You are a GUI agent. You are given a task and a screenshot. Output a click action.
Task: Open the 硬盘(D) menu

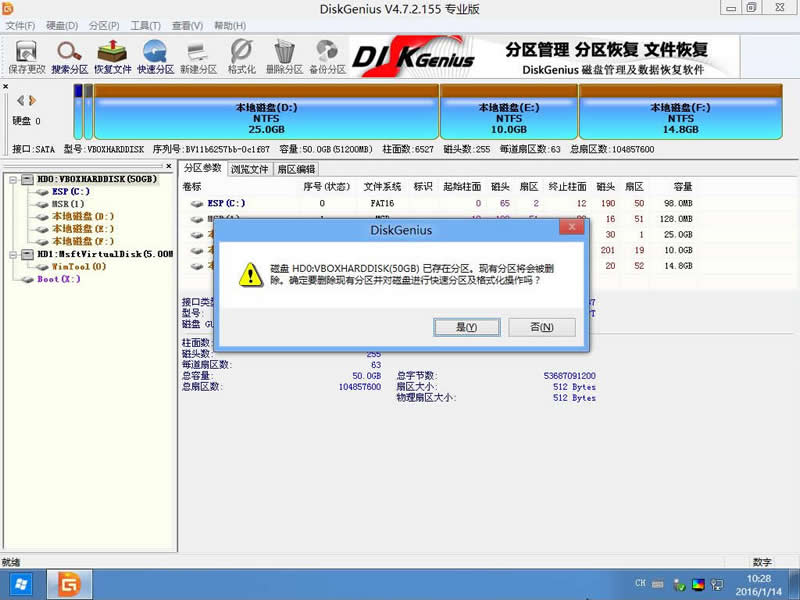coord(62,25)
